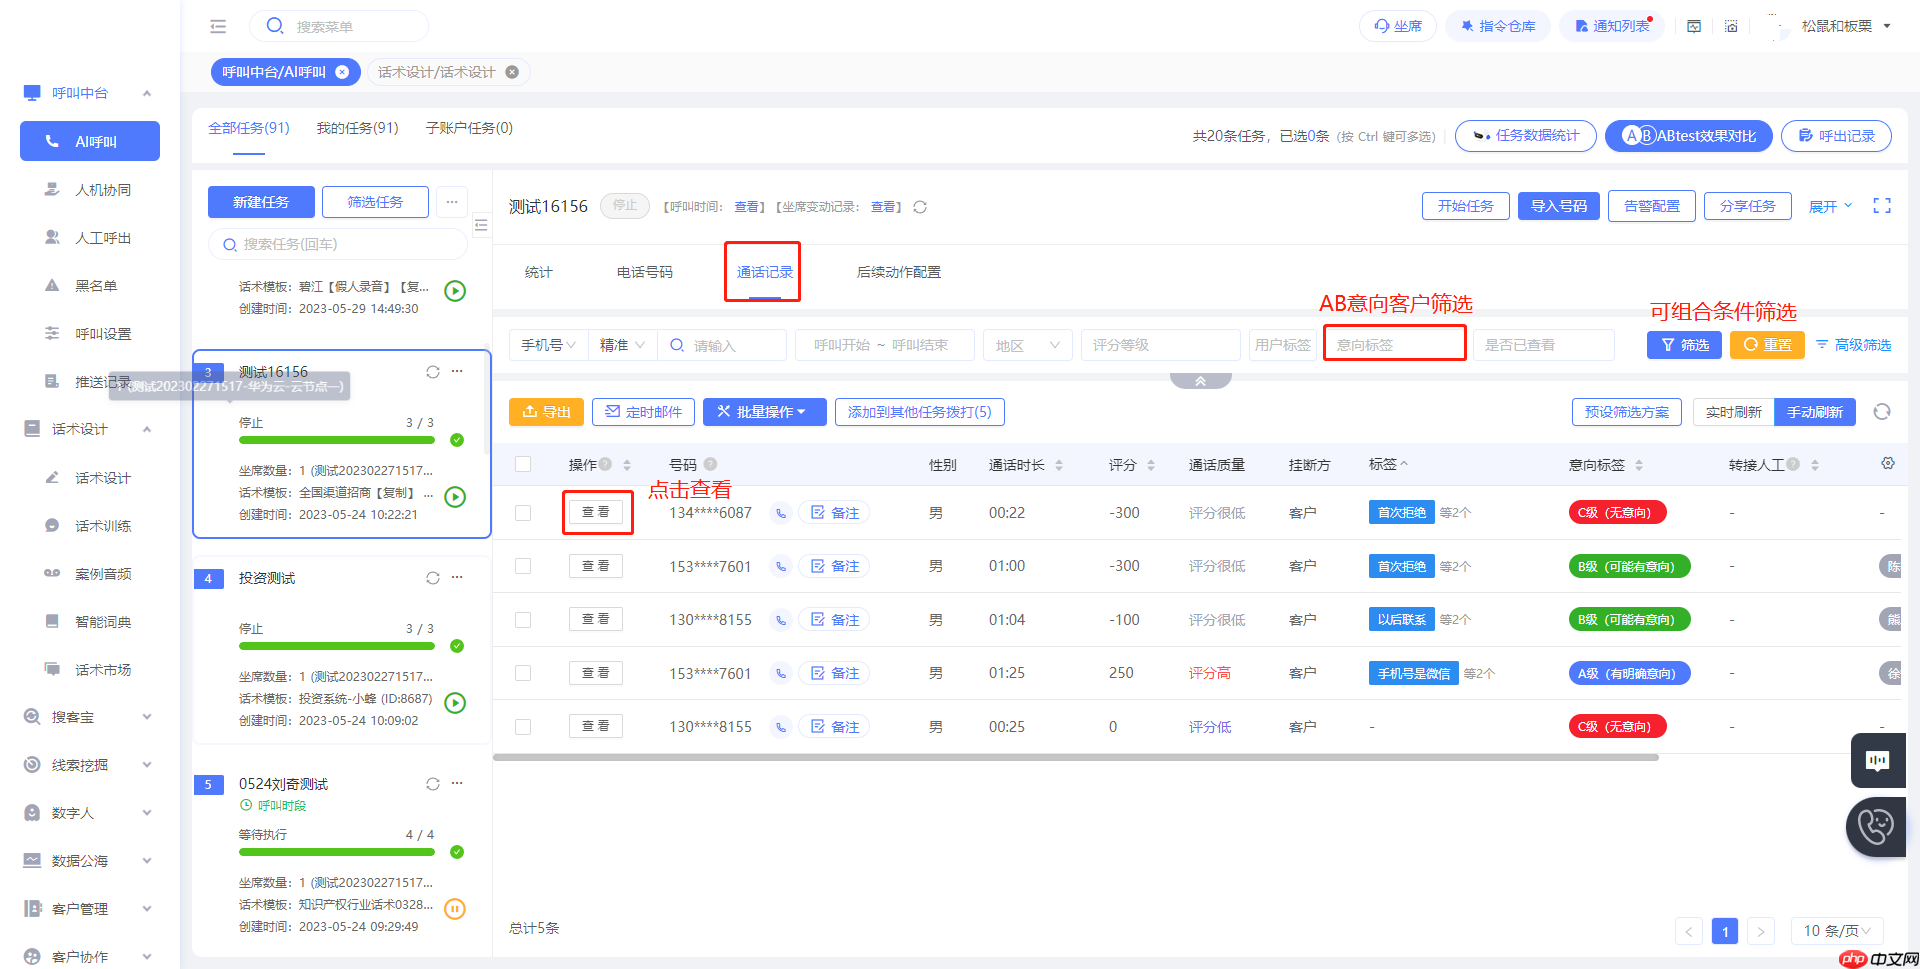Select the 我的任务(91) tab
The image size is (1920, 969).
point(358,128)
